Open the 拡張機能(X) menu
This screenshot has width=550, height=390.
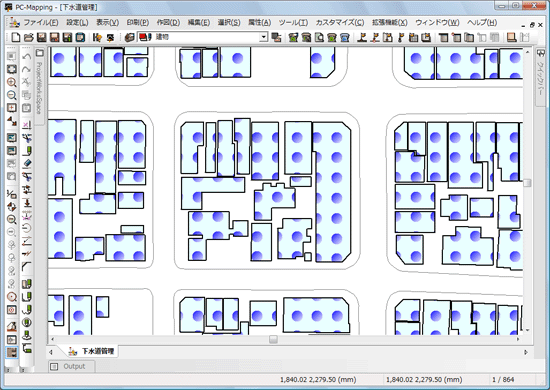pyautogui.click(x=390, y=22)
